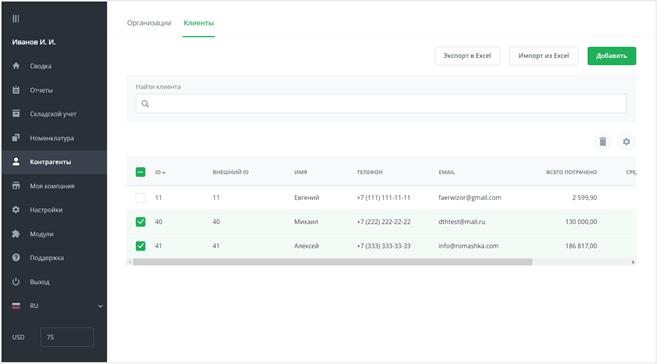Viewport: 658px width, 364px height.
Task: Open Отчеты reports icon in sidebar
Action: (x=16, y=90)
